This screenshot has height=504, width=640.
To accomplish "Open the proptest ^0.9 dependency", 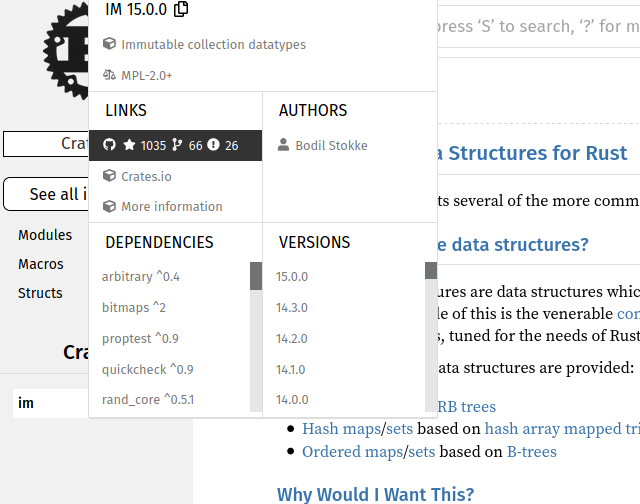I will 140,338.
